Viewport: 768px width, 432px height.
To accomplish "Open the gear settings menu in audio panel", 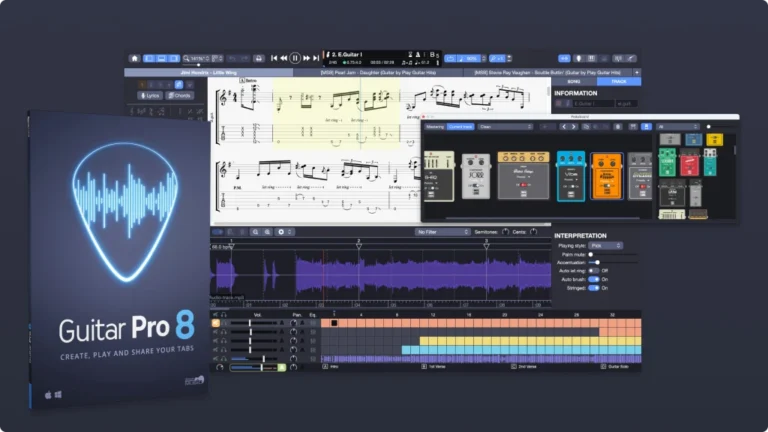I will (x=284, y=232).
